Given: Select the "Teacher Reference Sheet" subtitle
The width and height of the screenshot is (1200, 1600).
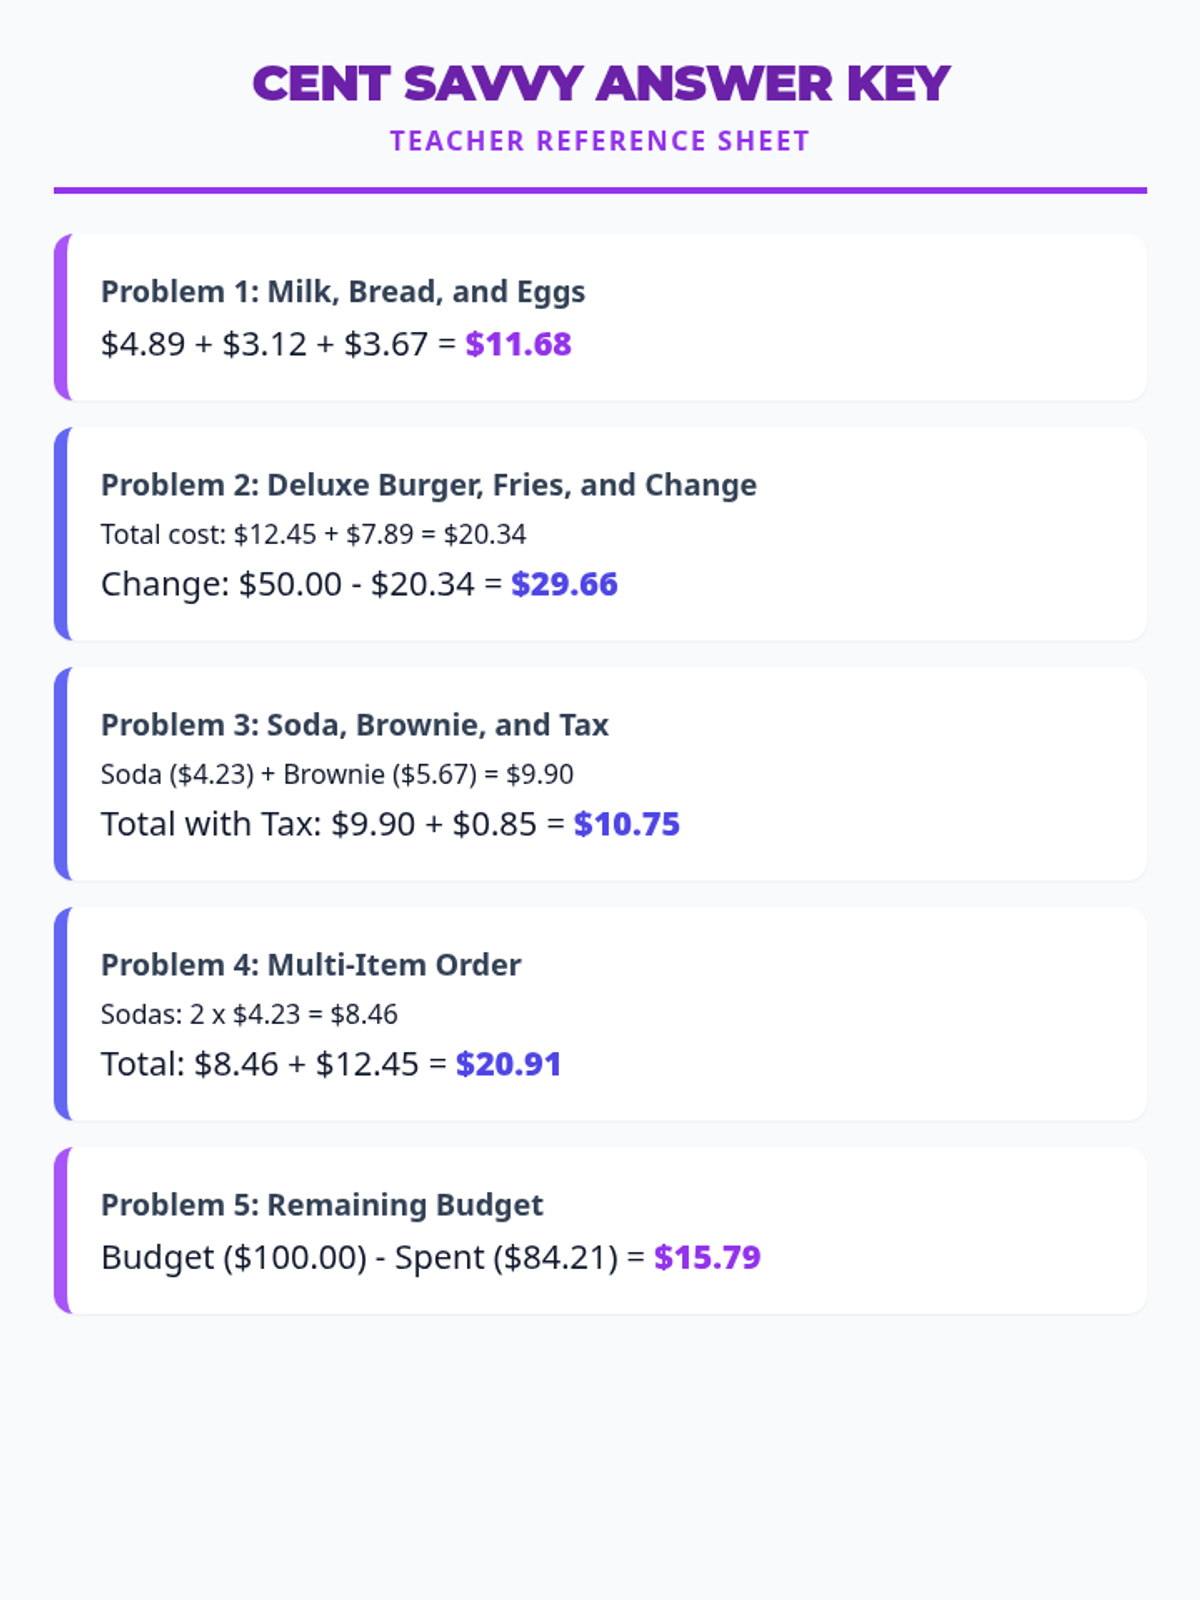Looking at the screenshot, I should click(x=600, y=141).
